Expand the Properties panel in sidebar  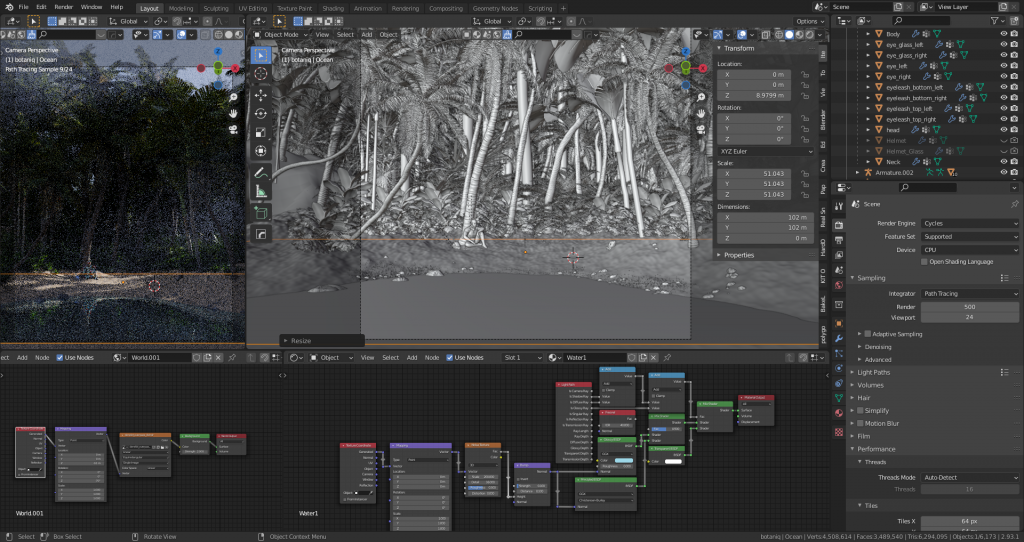738,255
